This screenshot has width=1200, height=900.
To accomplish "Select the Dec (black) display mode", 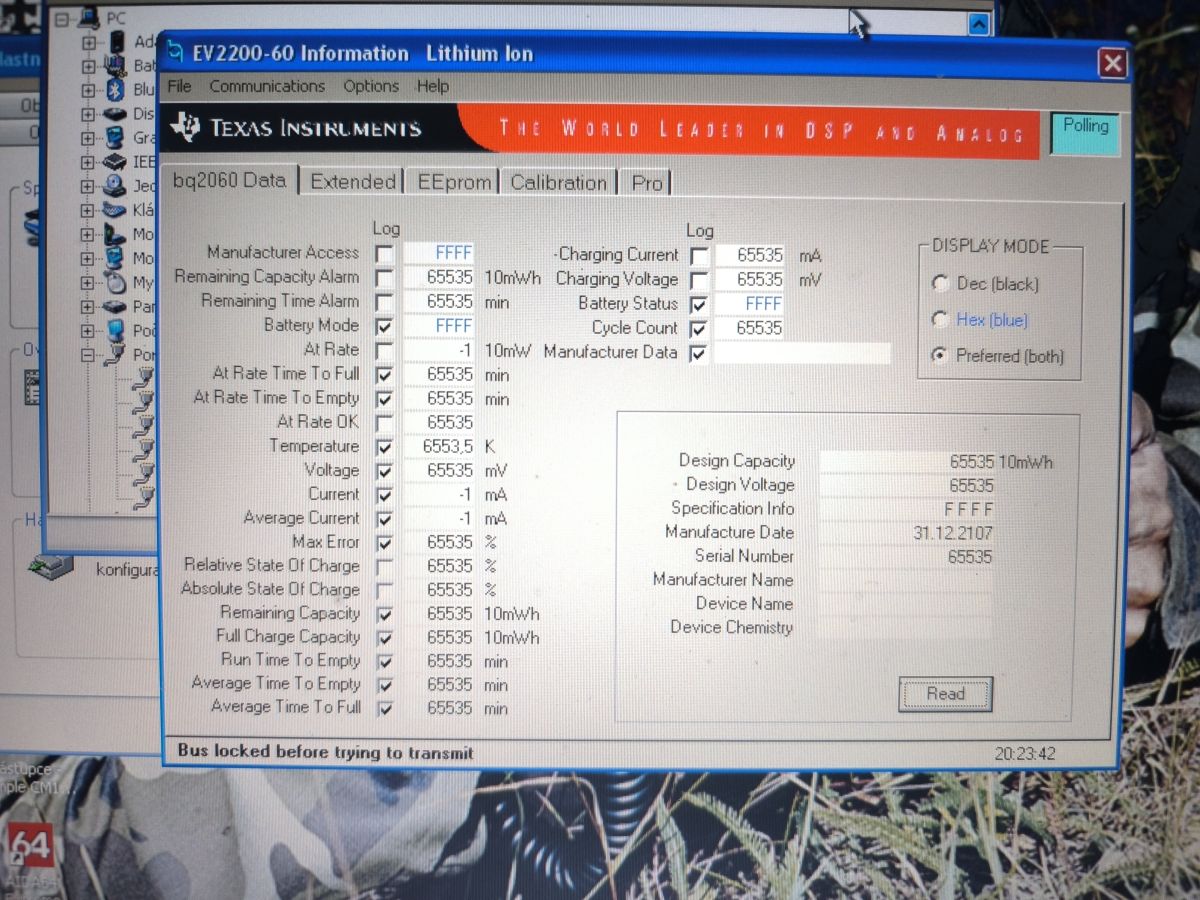I will (940, 284).
